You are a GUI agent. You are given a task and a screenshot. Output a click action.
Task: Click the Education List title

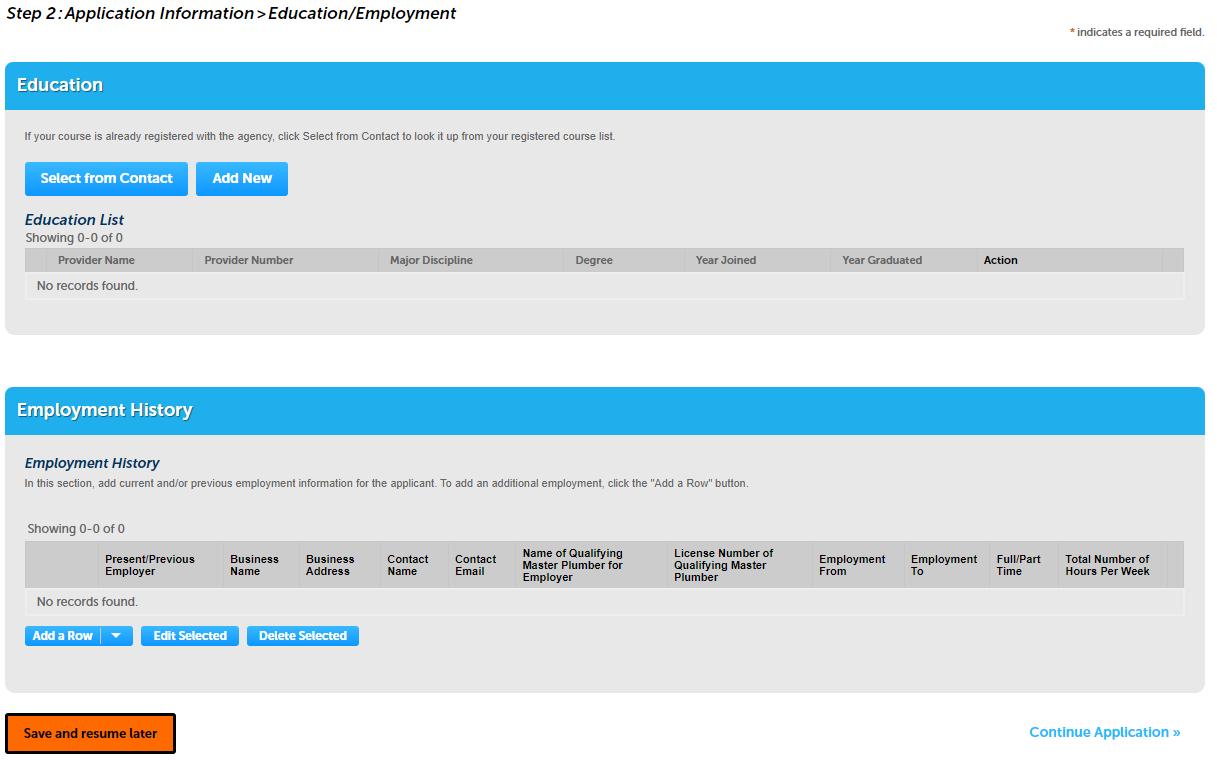pyautogui.click(x=75, y=220)
